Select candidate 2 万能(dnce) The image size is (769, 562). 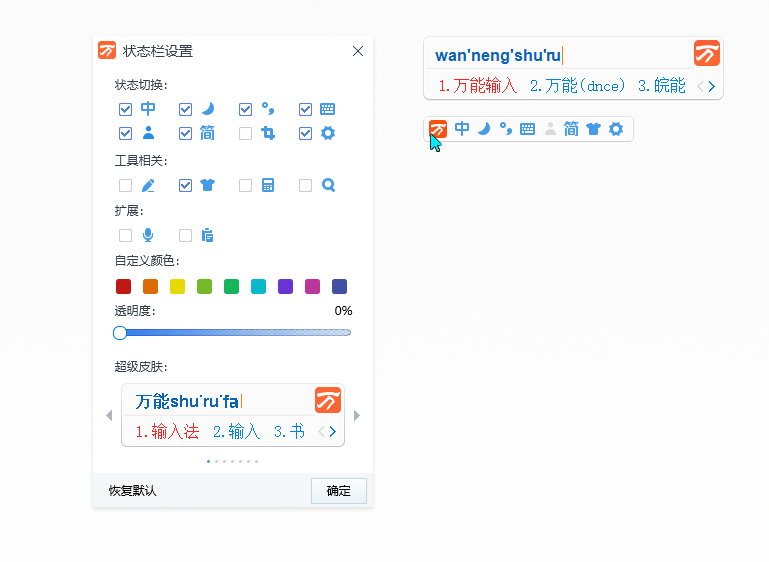tap(576, 86)
